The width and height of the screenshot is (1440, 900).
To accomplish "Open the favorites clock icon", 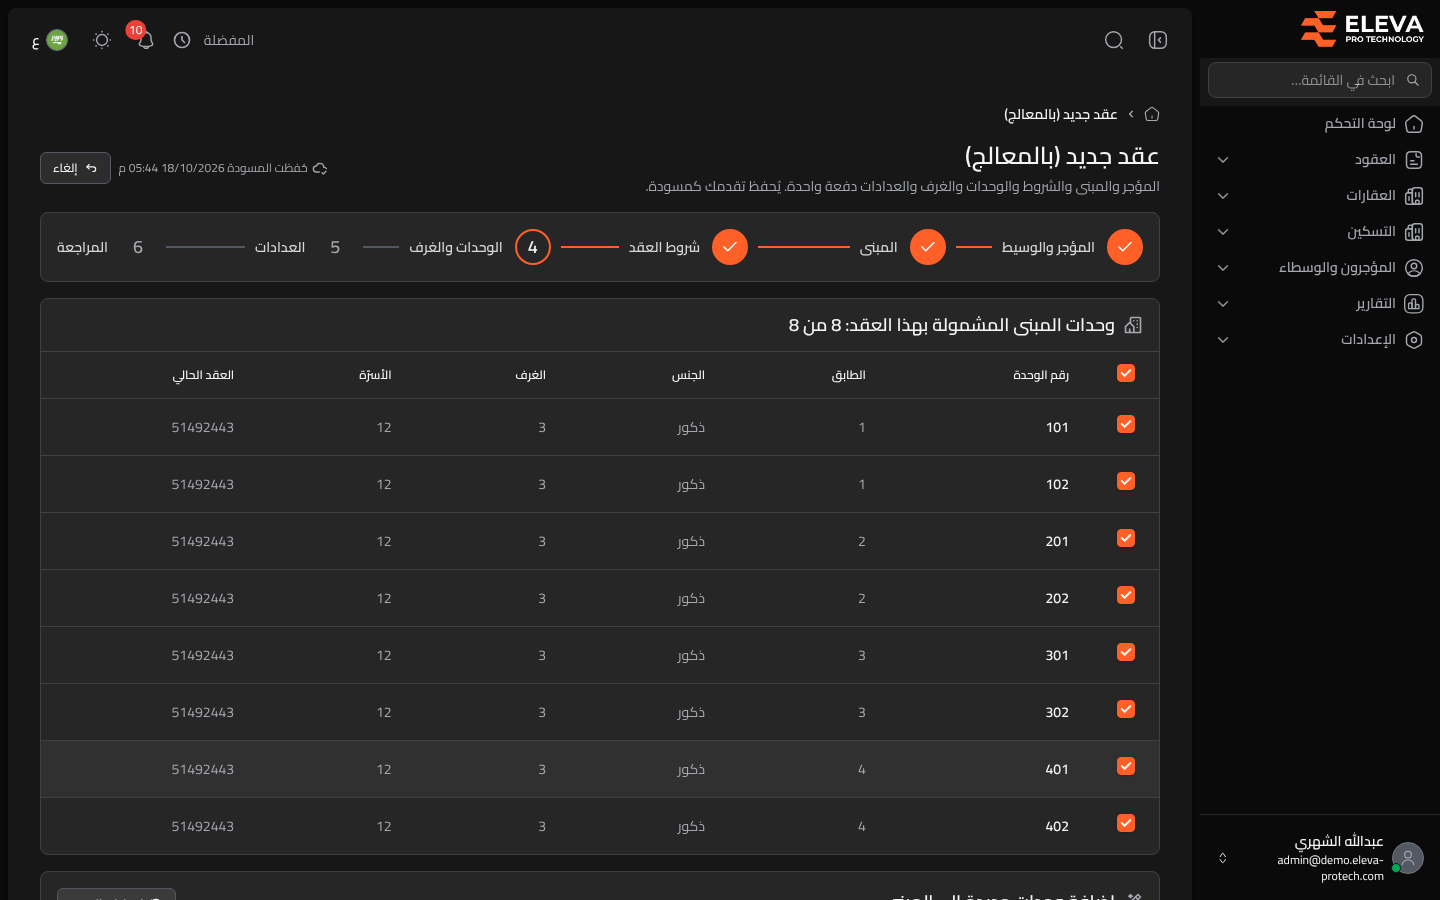I will [182, 40].
